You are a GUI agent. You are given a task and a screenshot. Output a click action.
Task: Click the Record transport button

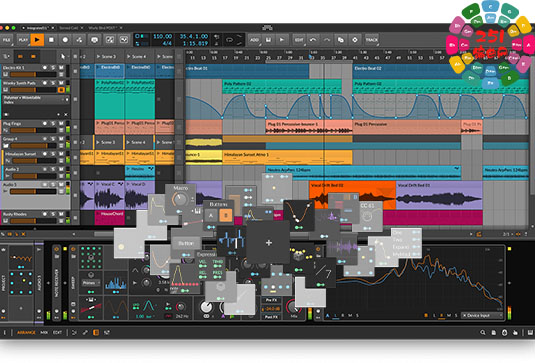click(65, 40)
